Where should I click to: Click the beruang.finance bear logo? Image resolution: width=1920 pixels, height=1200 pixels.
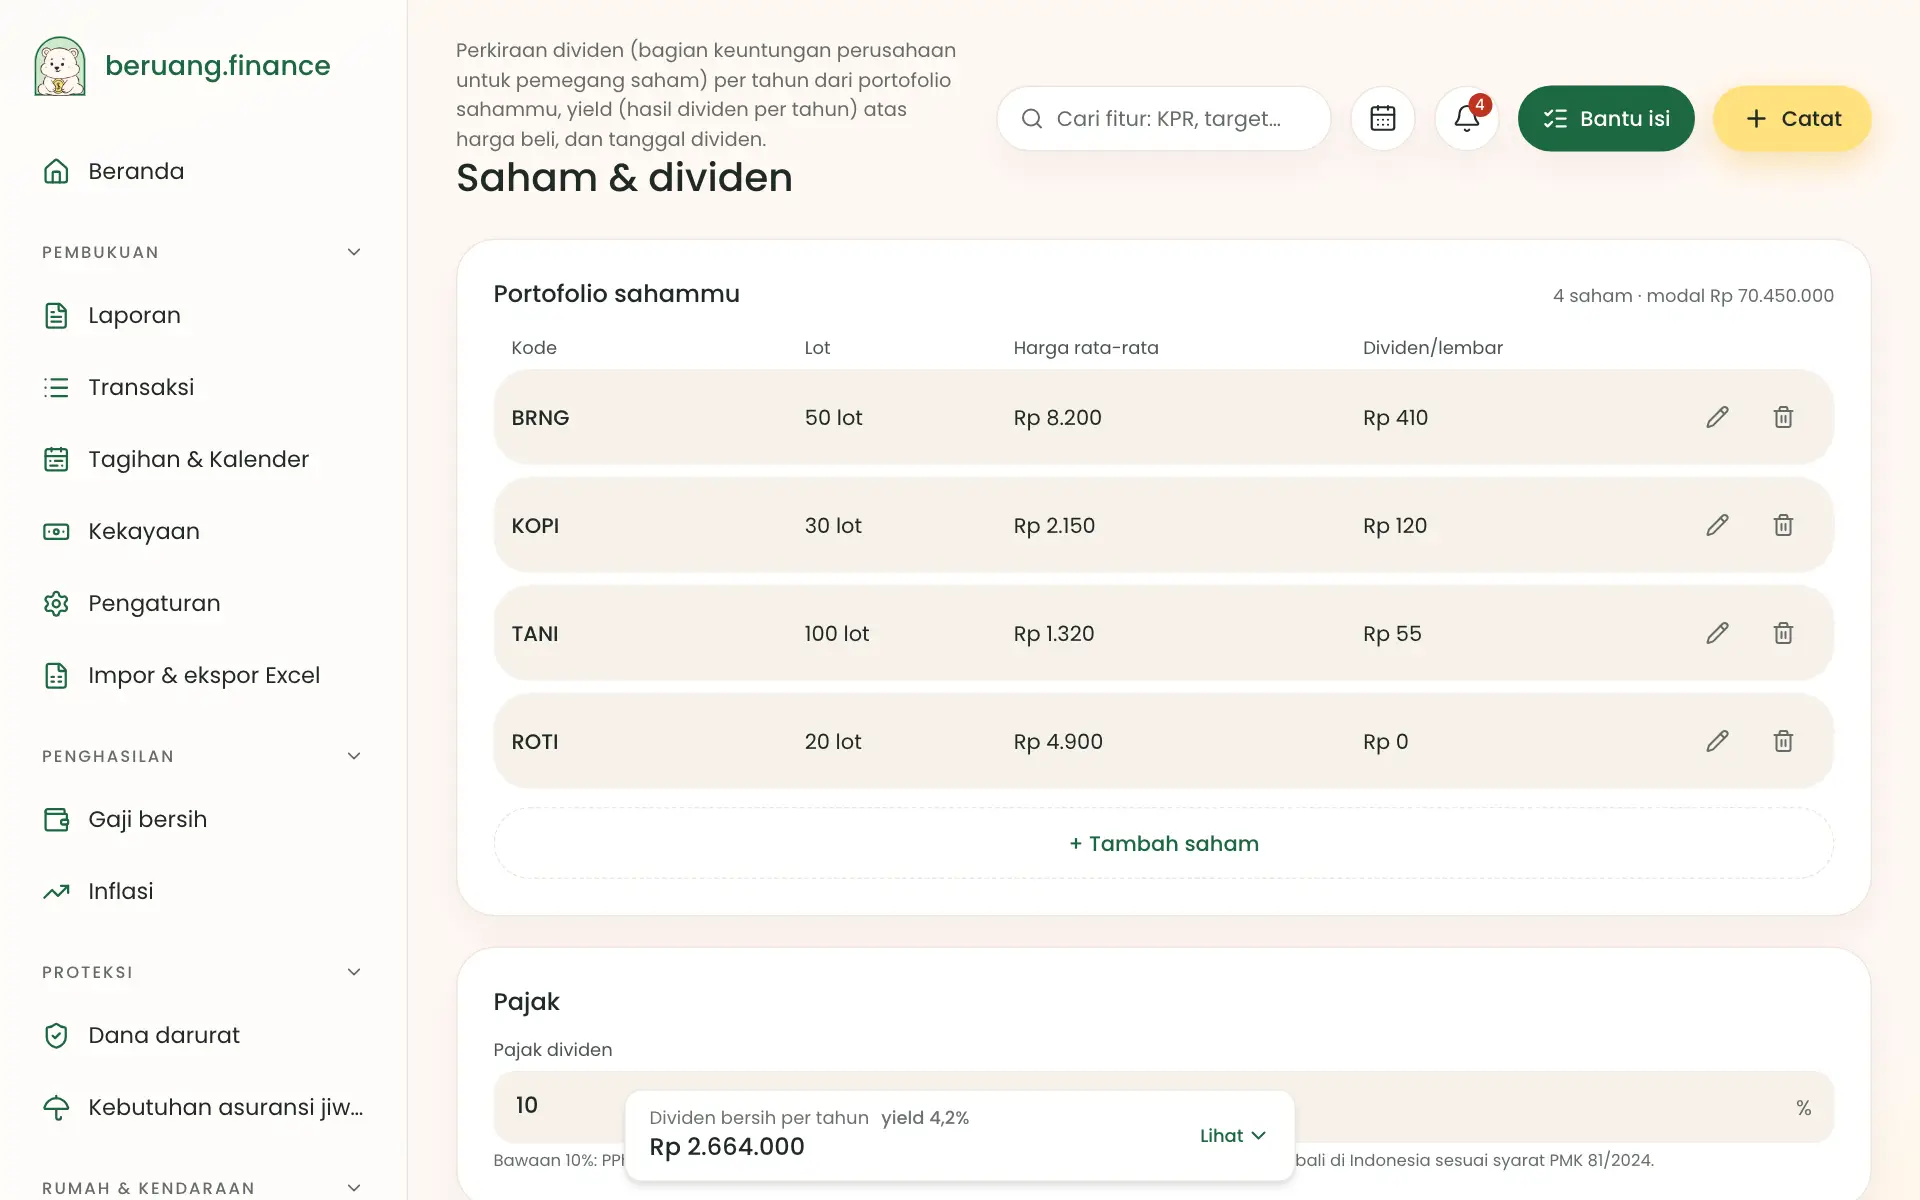click(60, 66)
